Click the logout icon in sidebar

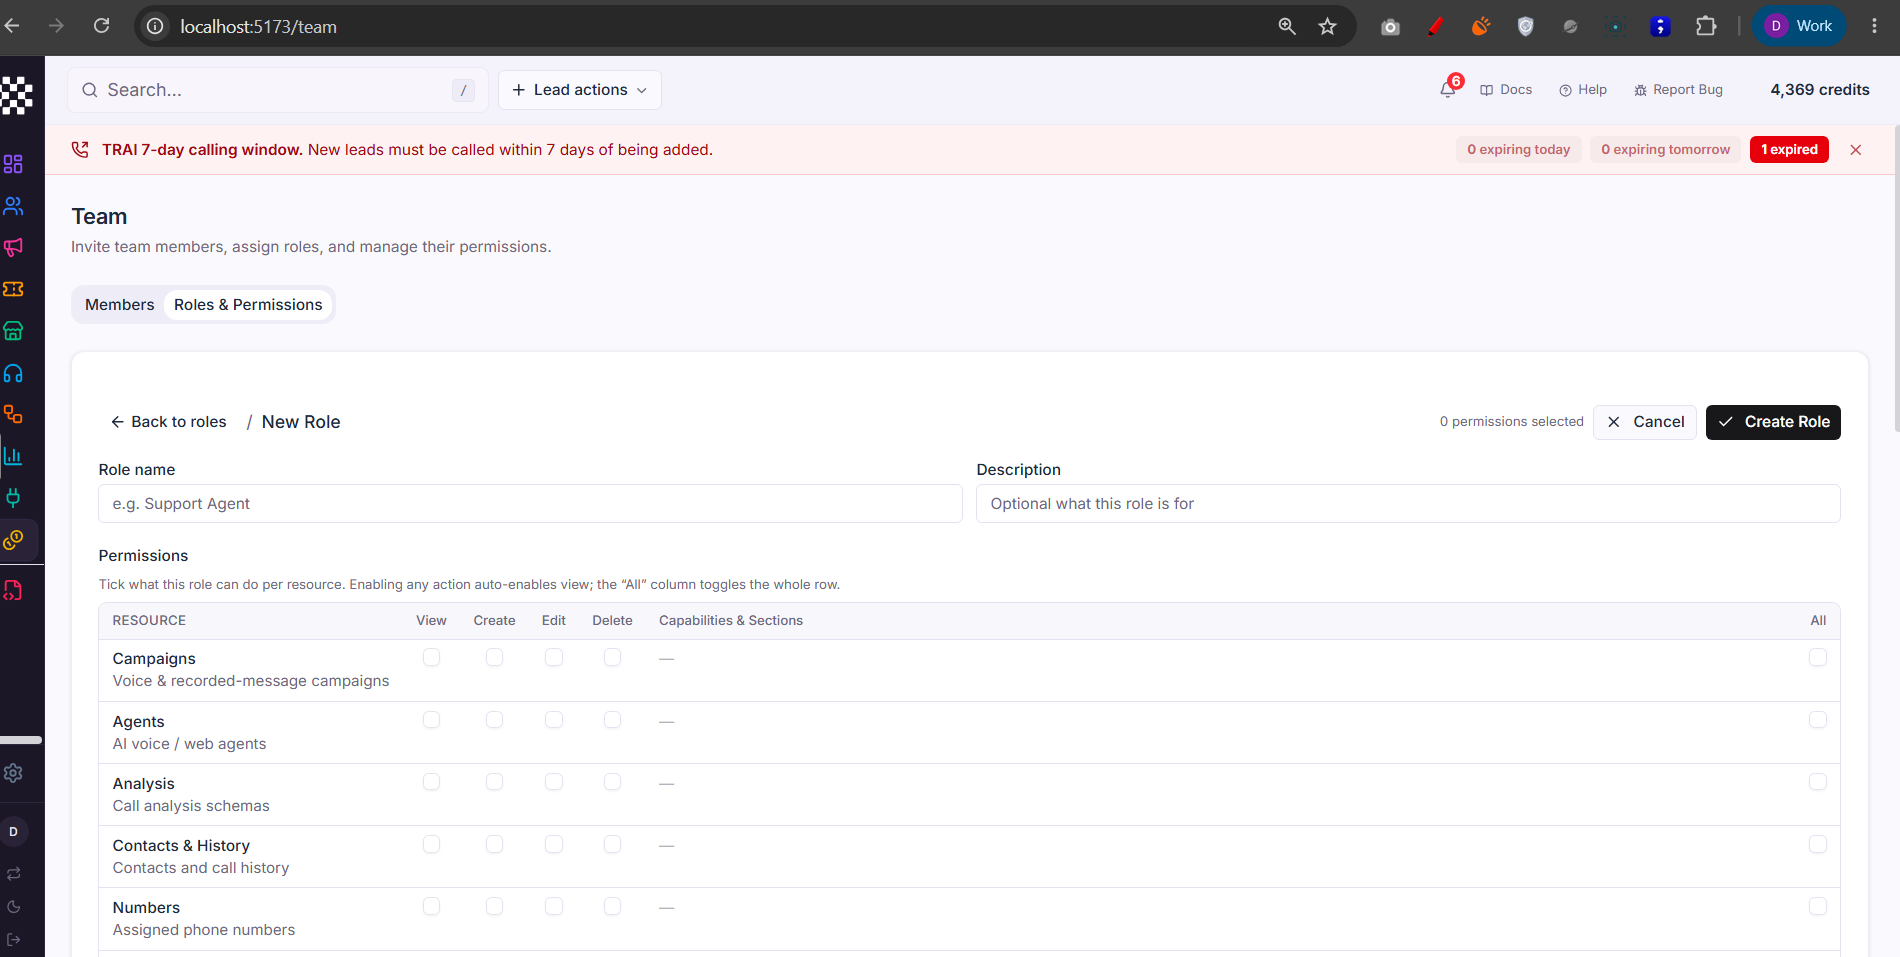pos(13,939)
